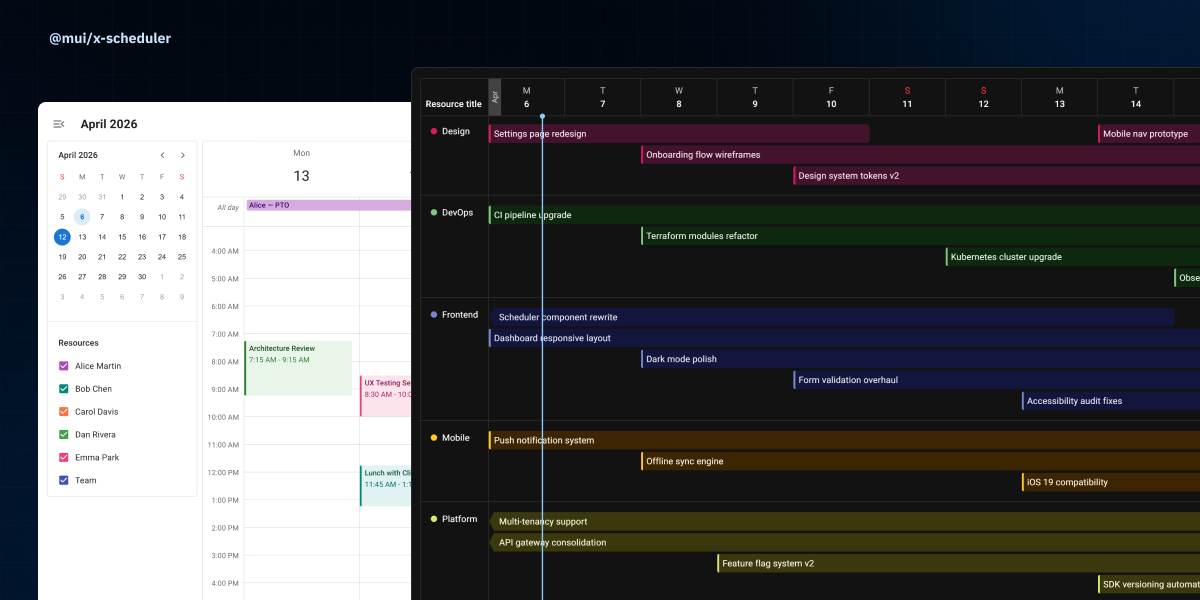Disable the Team resource checkbox

click(x=64, y=481)
